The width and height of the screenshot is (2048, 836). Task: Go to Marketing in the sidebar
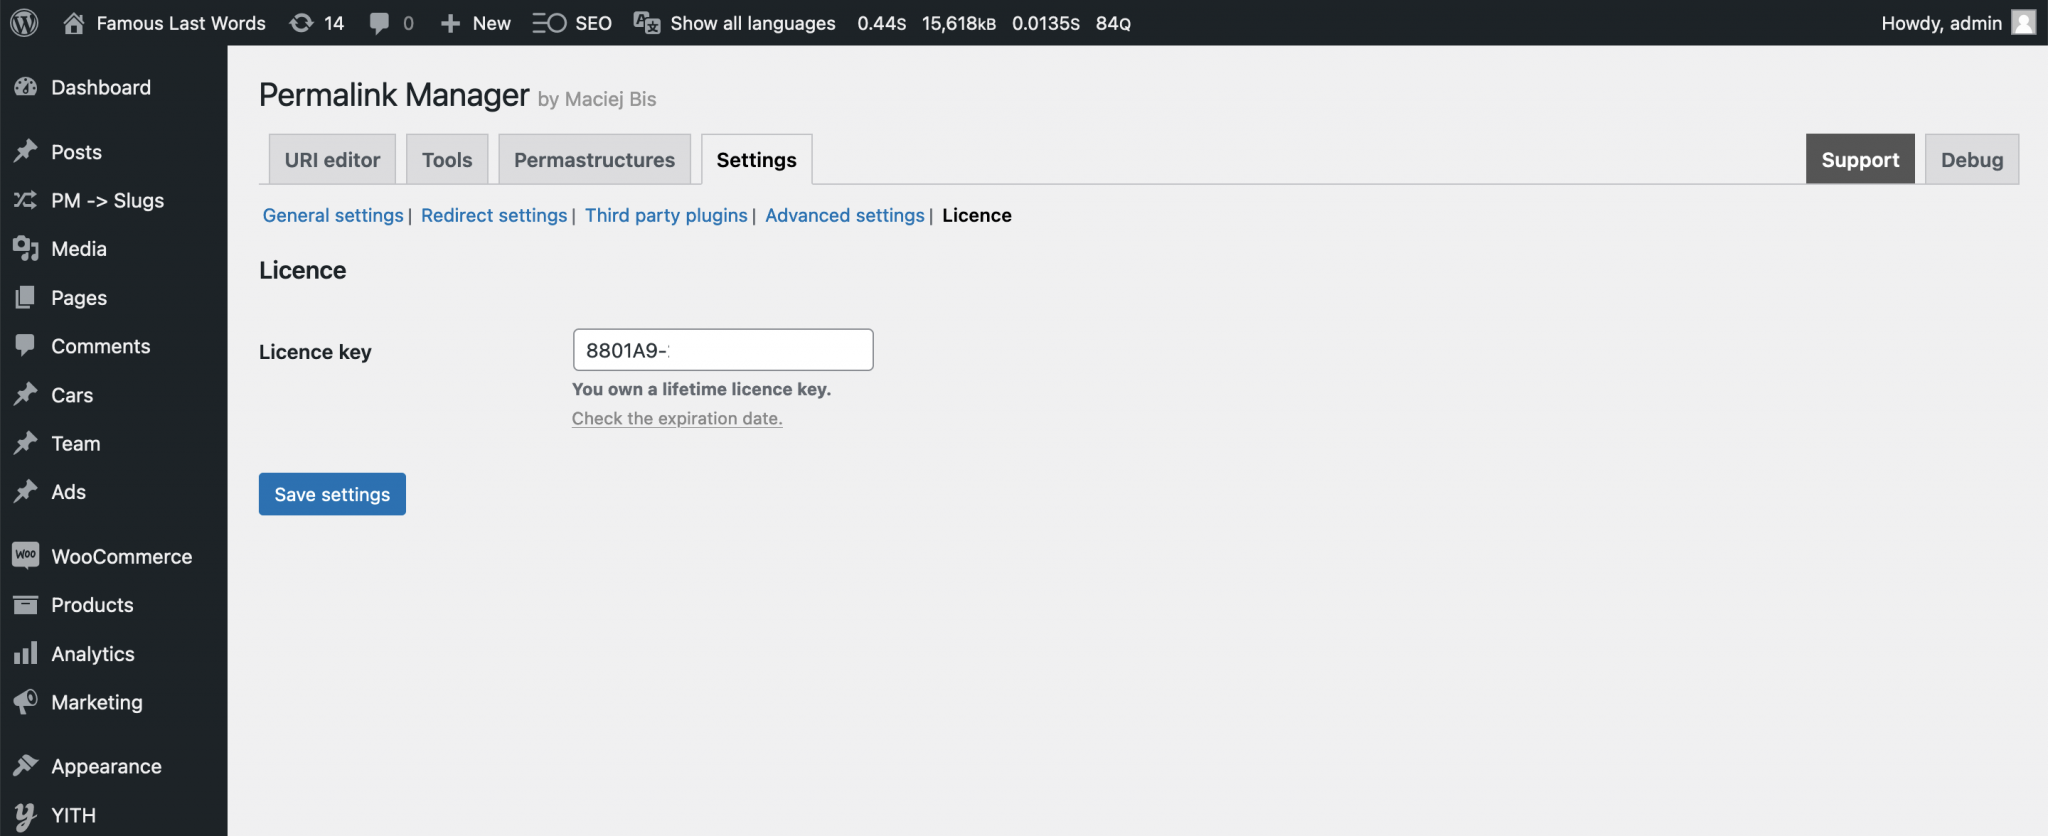pos(97,703)
